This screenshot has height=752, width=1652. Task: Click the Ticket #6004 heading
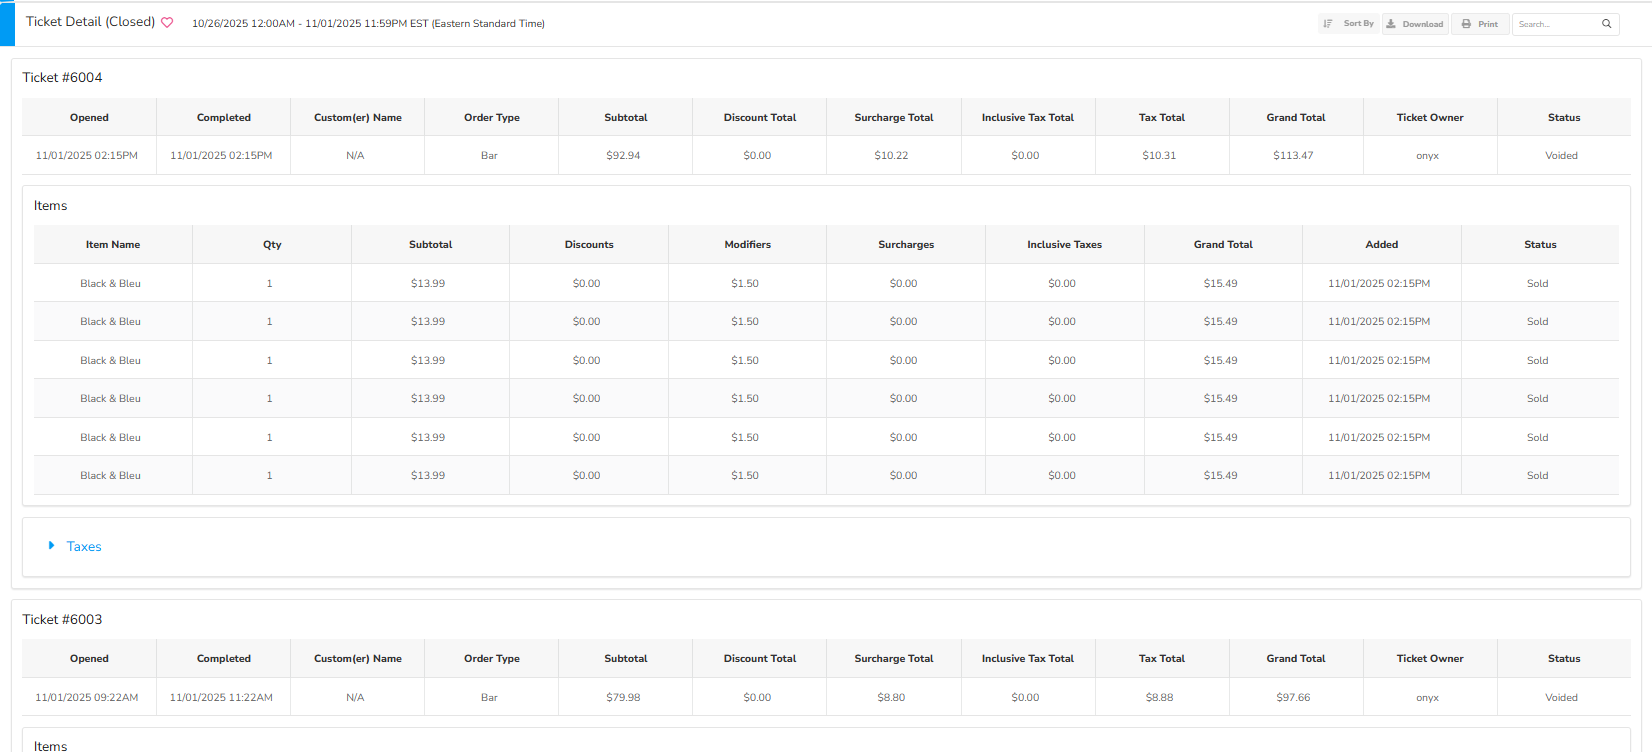(62, 78)
